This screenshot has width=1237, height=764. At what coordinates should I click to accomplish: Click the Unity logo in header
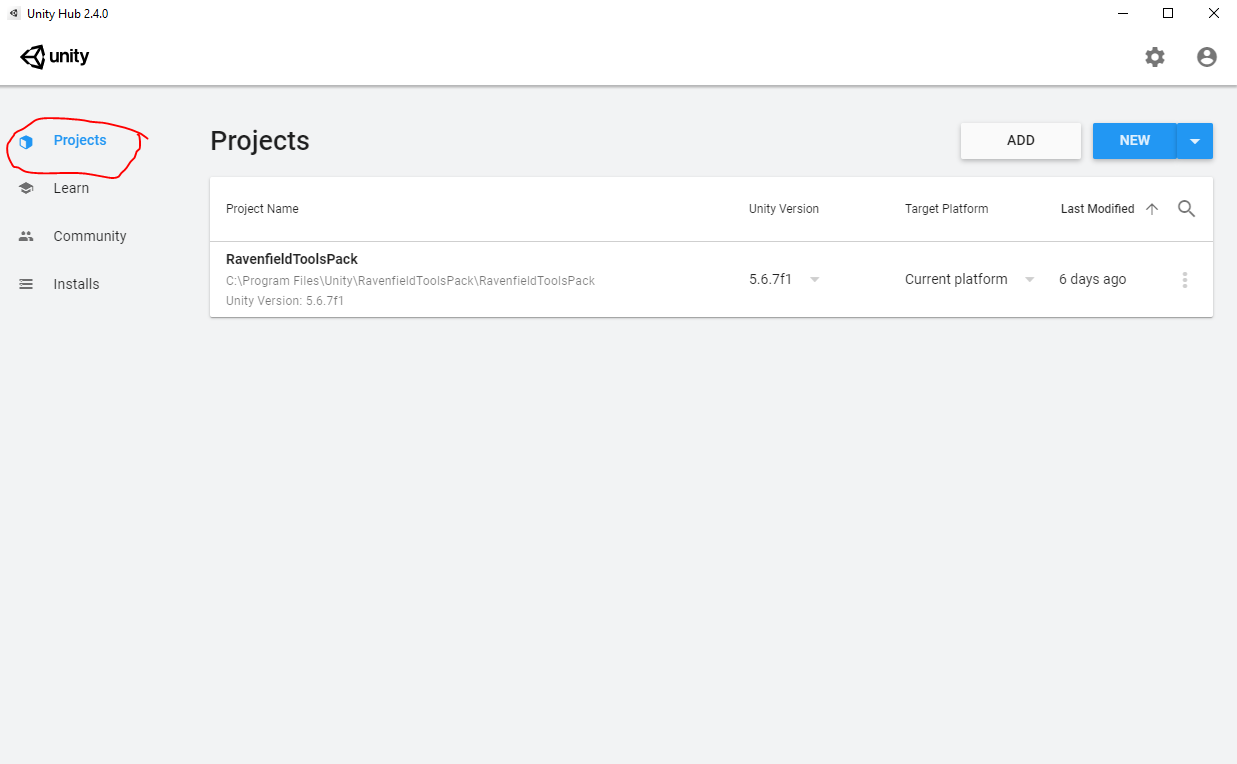tap(55, 57)
